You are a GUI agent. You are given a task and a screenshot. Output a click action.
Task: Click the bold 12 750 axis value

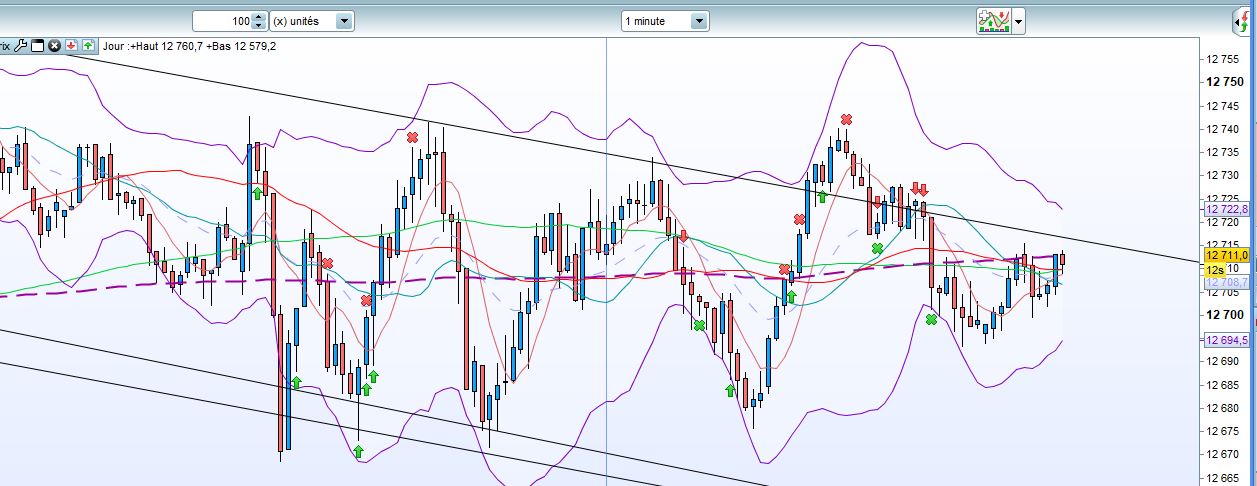1225,82
